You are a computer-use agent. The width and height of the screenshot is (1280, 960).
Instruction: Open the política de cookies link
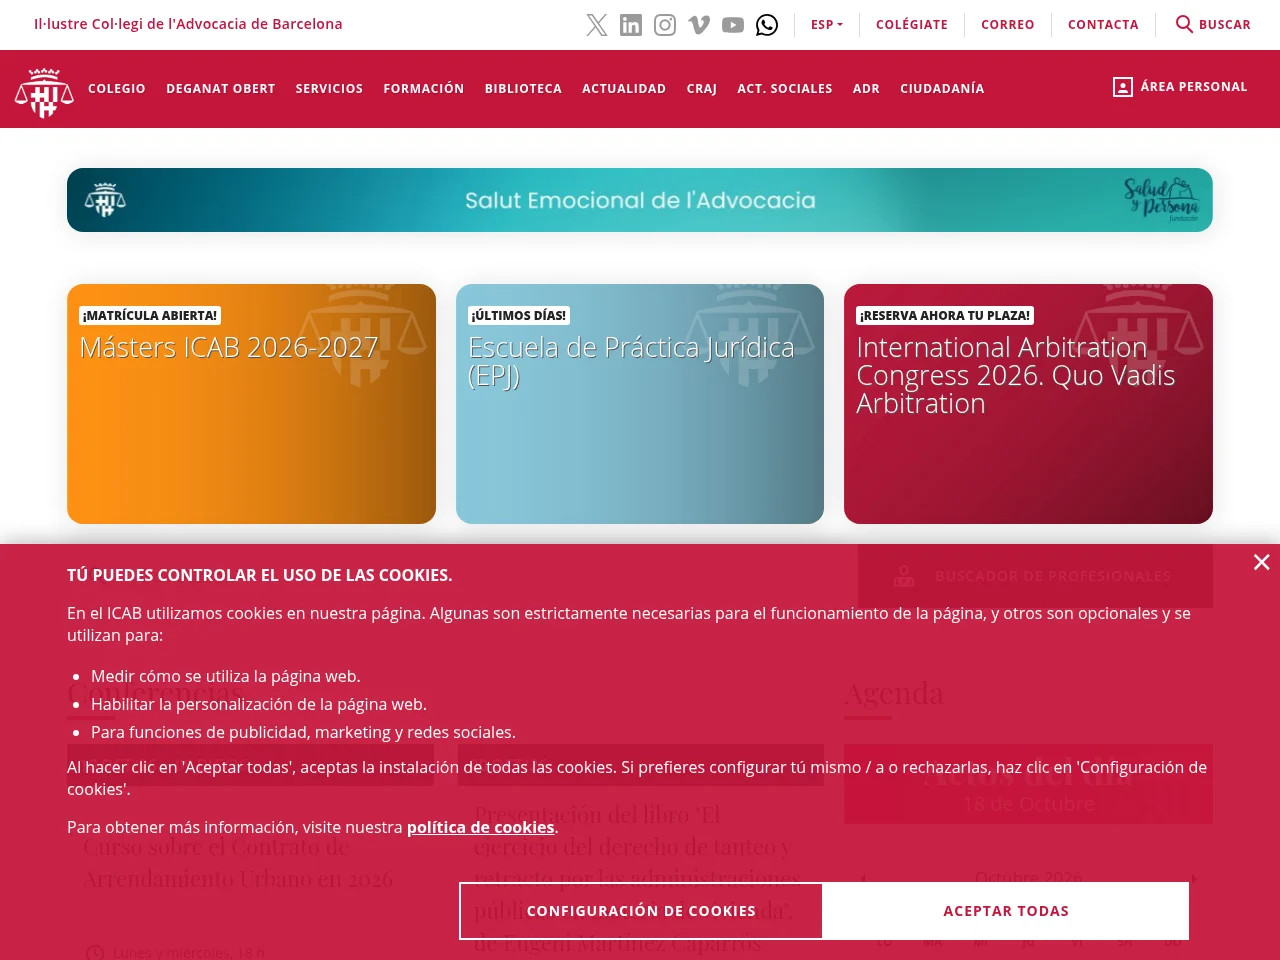(481, 827)
